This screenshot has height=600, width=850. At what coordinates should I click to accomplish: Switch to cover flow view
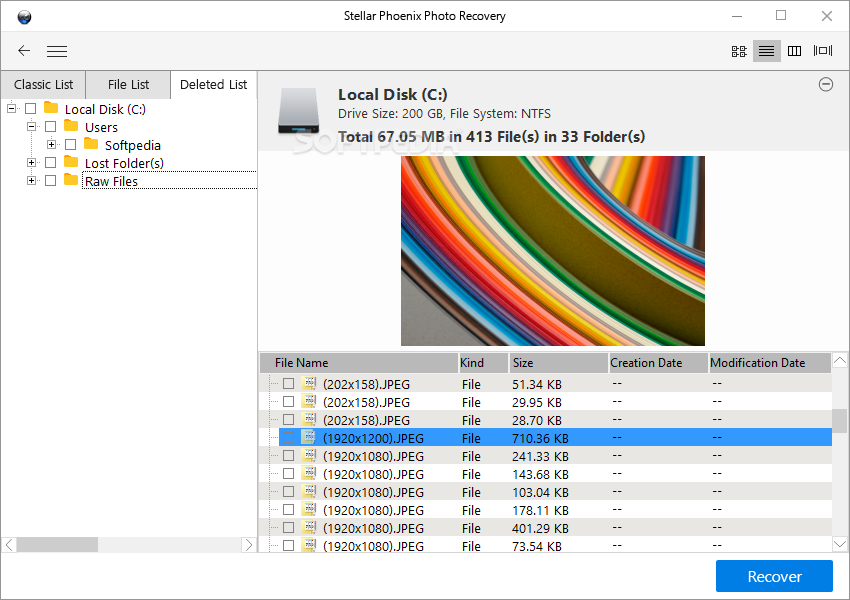823,51
